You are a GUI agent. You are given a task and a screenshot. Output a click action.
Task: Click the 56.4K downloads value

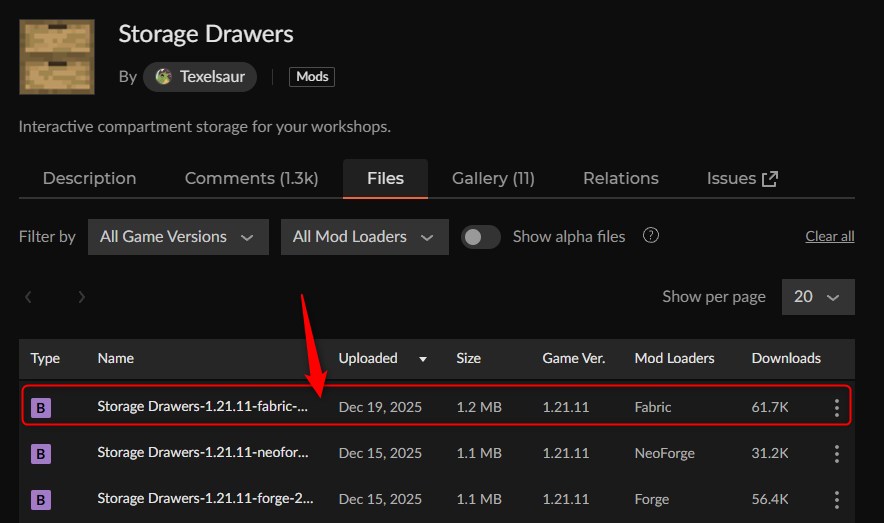(x=770, y=499)
